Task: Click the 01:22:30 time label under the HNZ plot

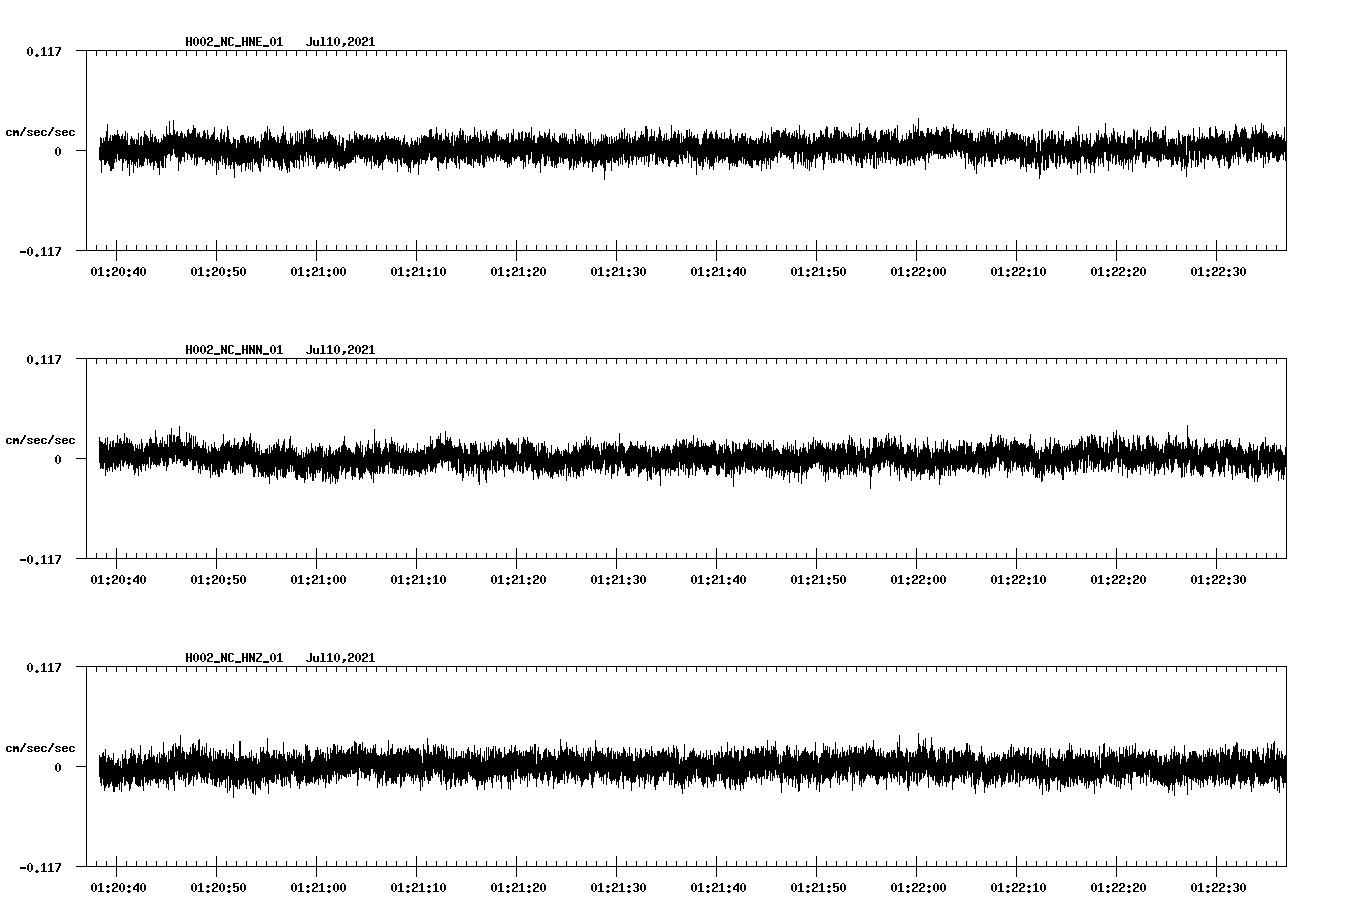Action: [x=1218, y=888]
